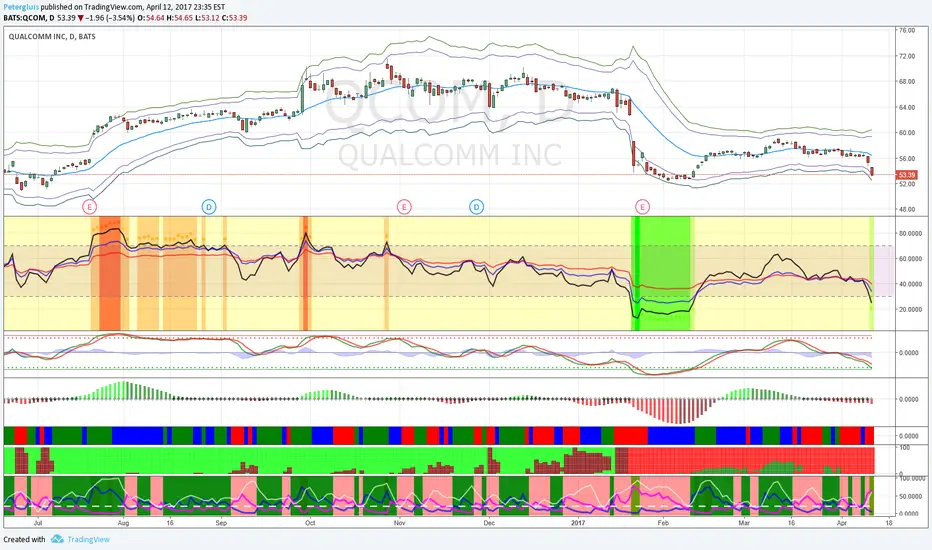
Task: Select the red 53.39 current price tag
Action: 906,175
